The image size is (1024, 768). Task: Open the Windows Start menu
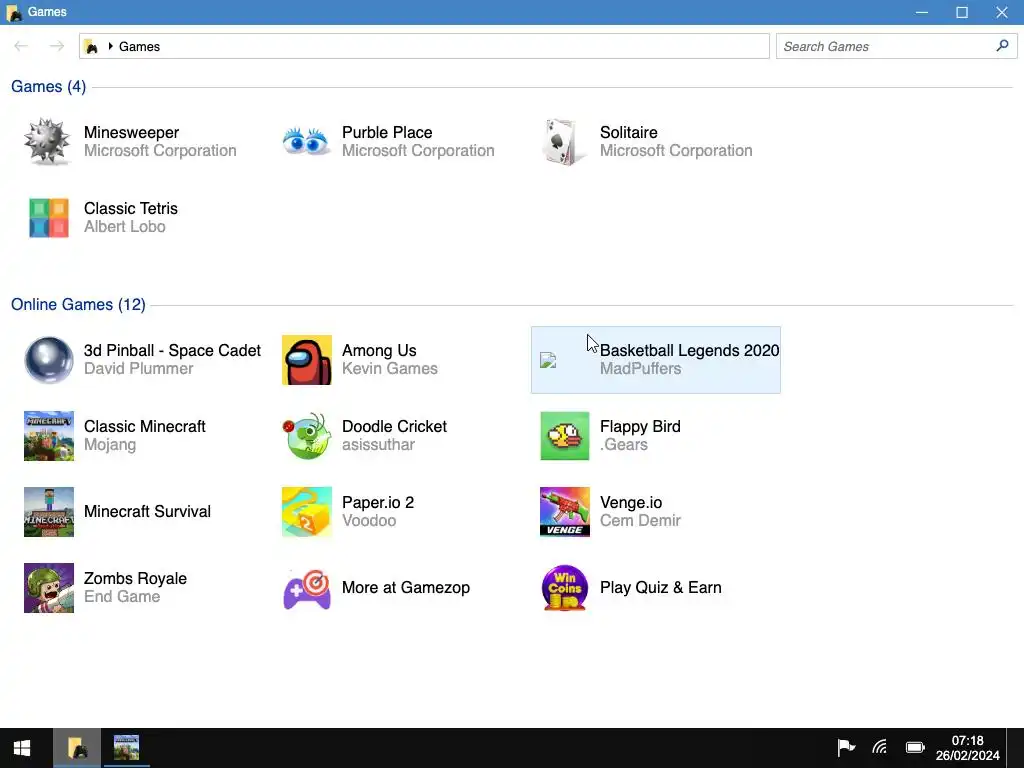coord(22,748)
